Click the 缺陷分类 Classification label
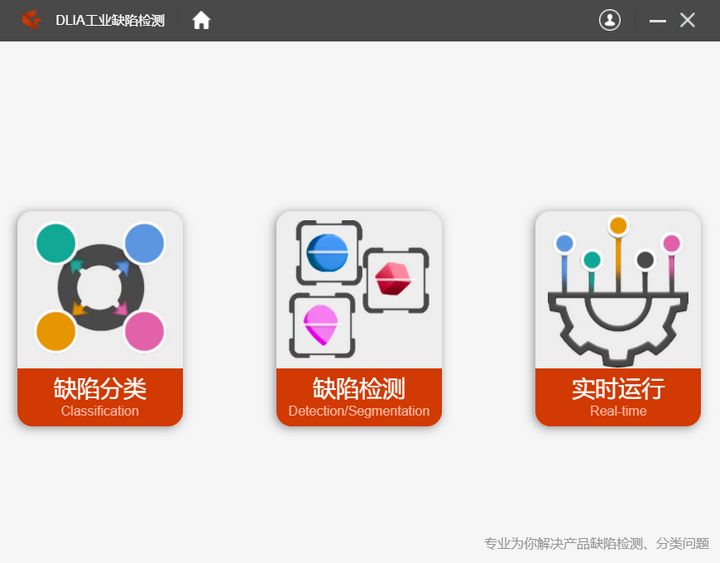Image resolution: width=720 pixels, height=563 pixels. [x=100, y=397]
